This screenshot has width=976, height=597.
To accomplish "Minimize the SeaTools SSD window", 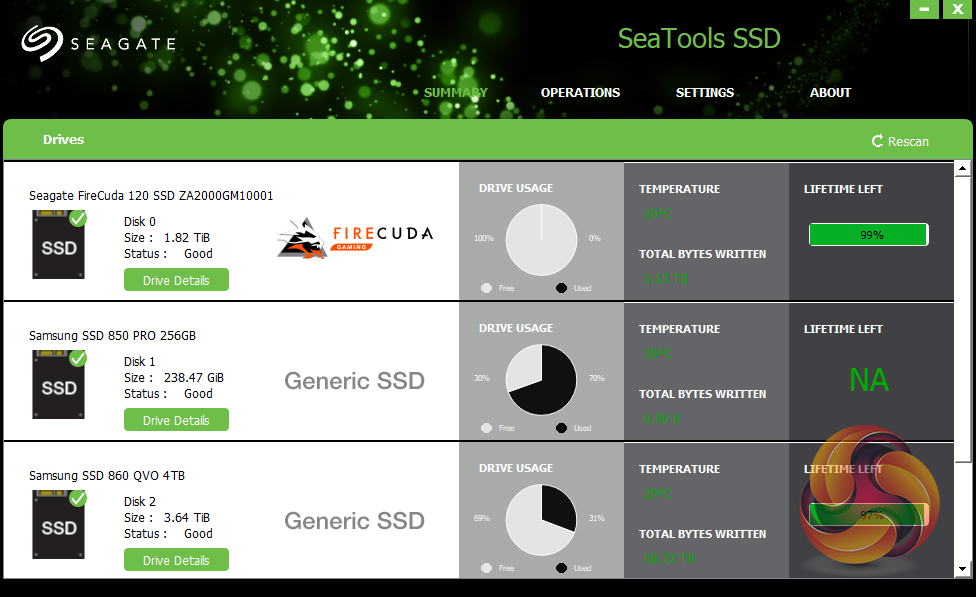I will [x=924, y=9].
